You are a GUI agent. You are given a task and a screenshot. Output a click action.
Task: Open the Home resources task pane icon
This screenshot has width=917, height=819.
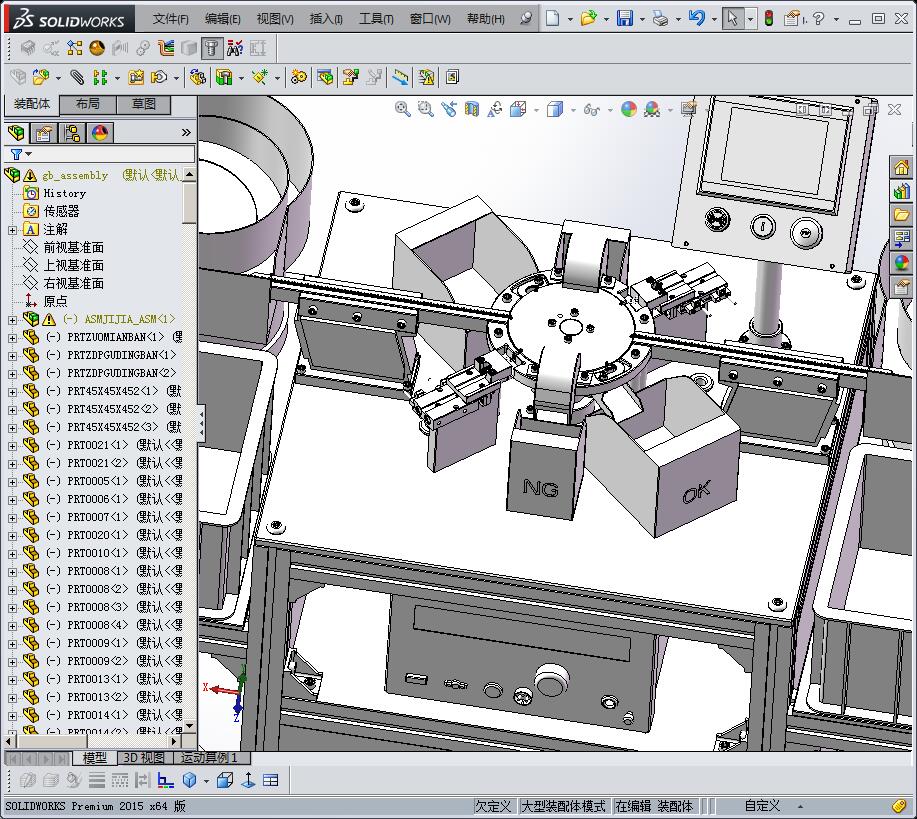point(902,167)
